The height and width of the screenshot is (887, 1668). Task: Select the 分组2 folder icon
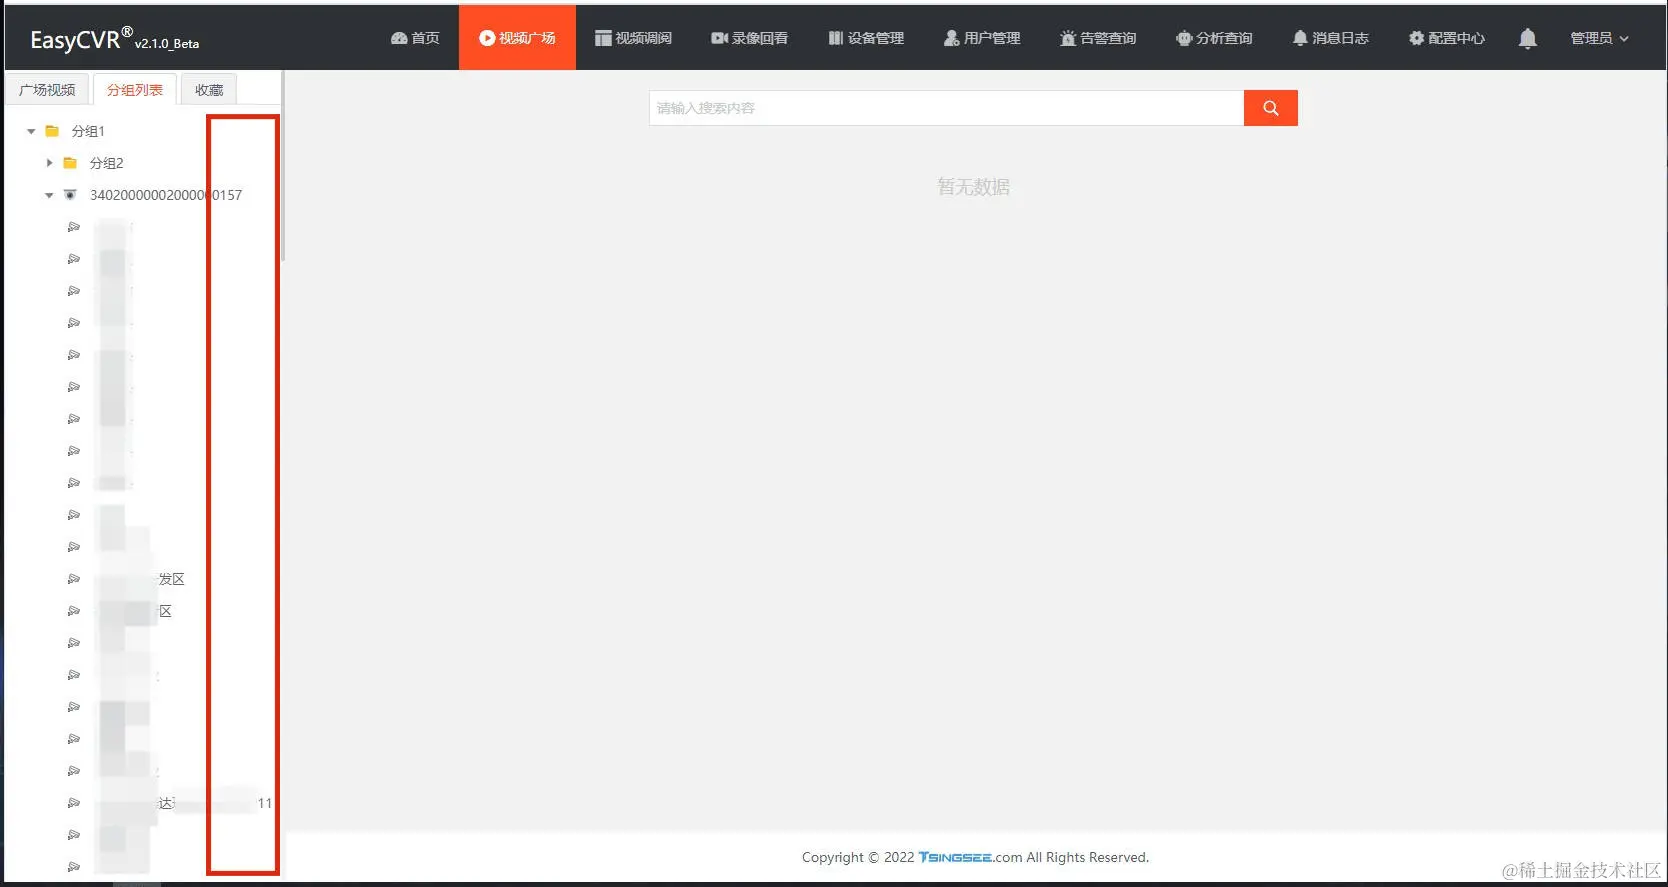coord(71,163)
